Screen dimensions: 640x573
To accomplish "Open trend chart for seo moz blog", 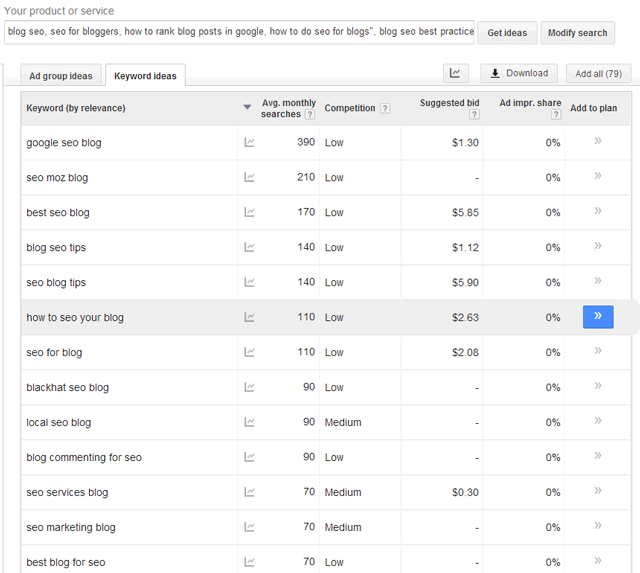I will pyautogui.click(x=249, y=177).
